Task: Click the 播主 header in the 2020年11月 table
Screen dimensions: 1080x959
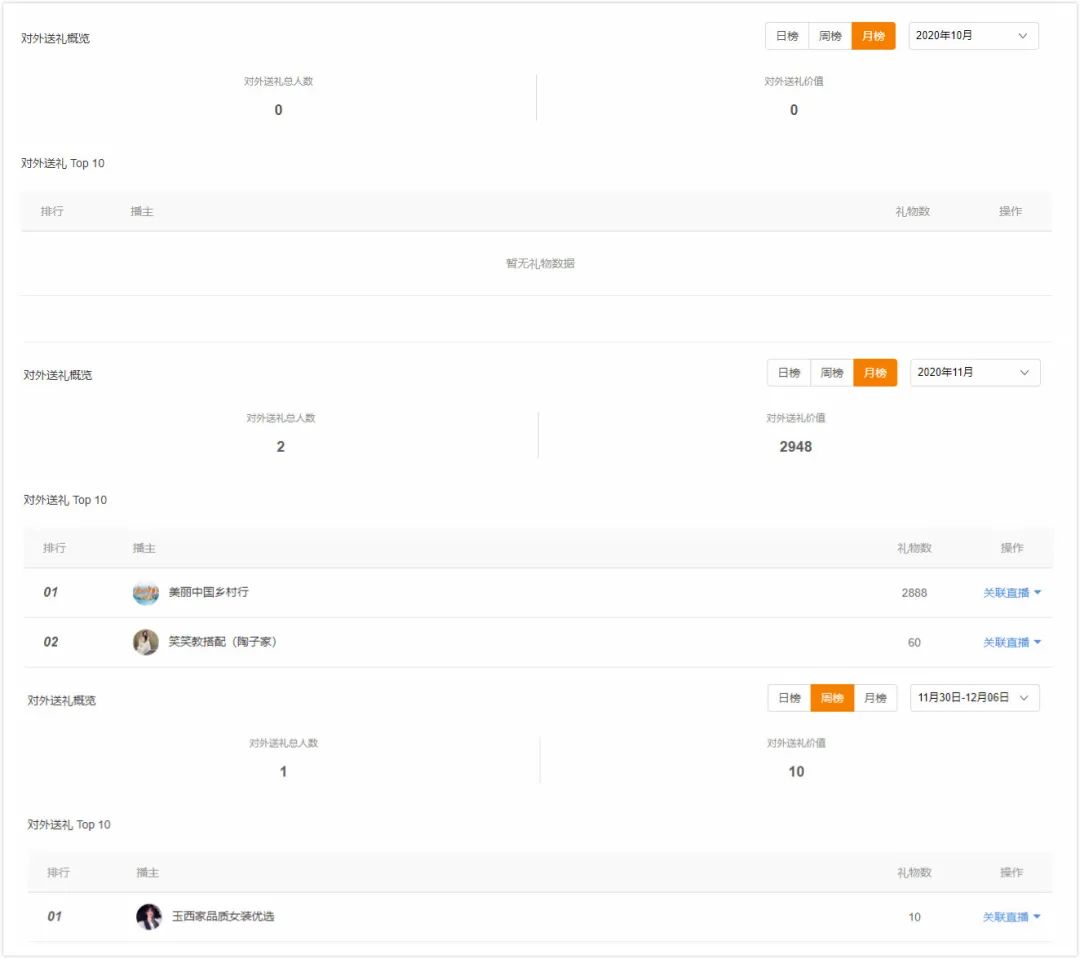Action: click(144, 548)
